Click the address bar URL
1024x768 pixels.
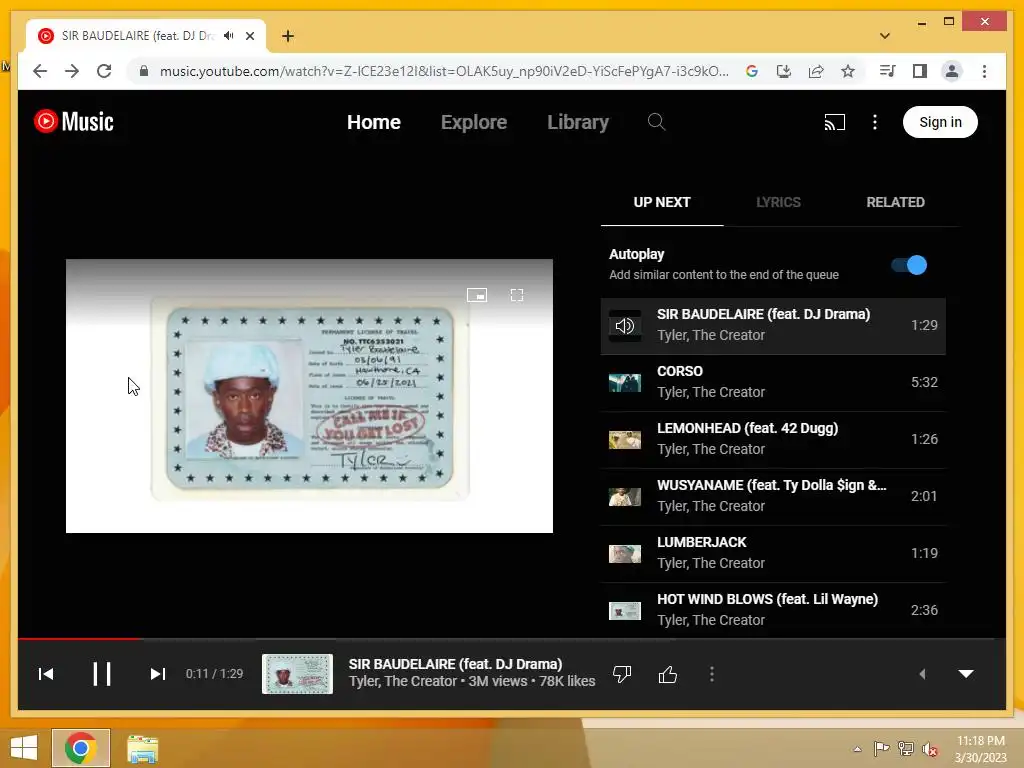[x=444, y=71]
